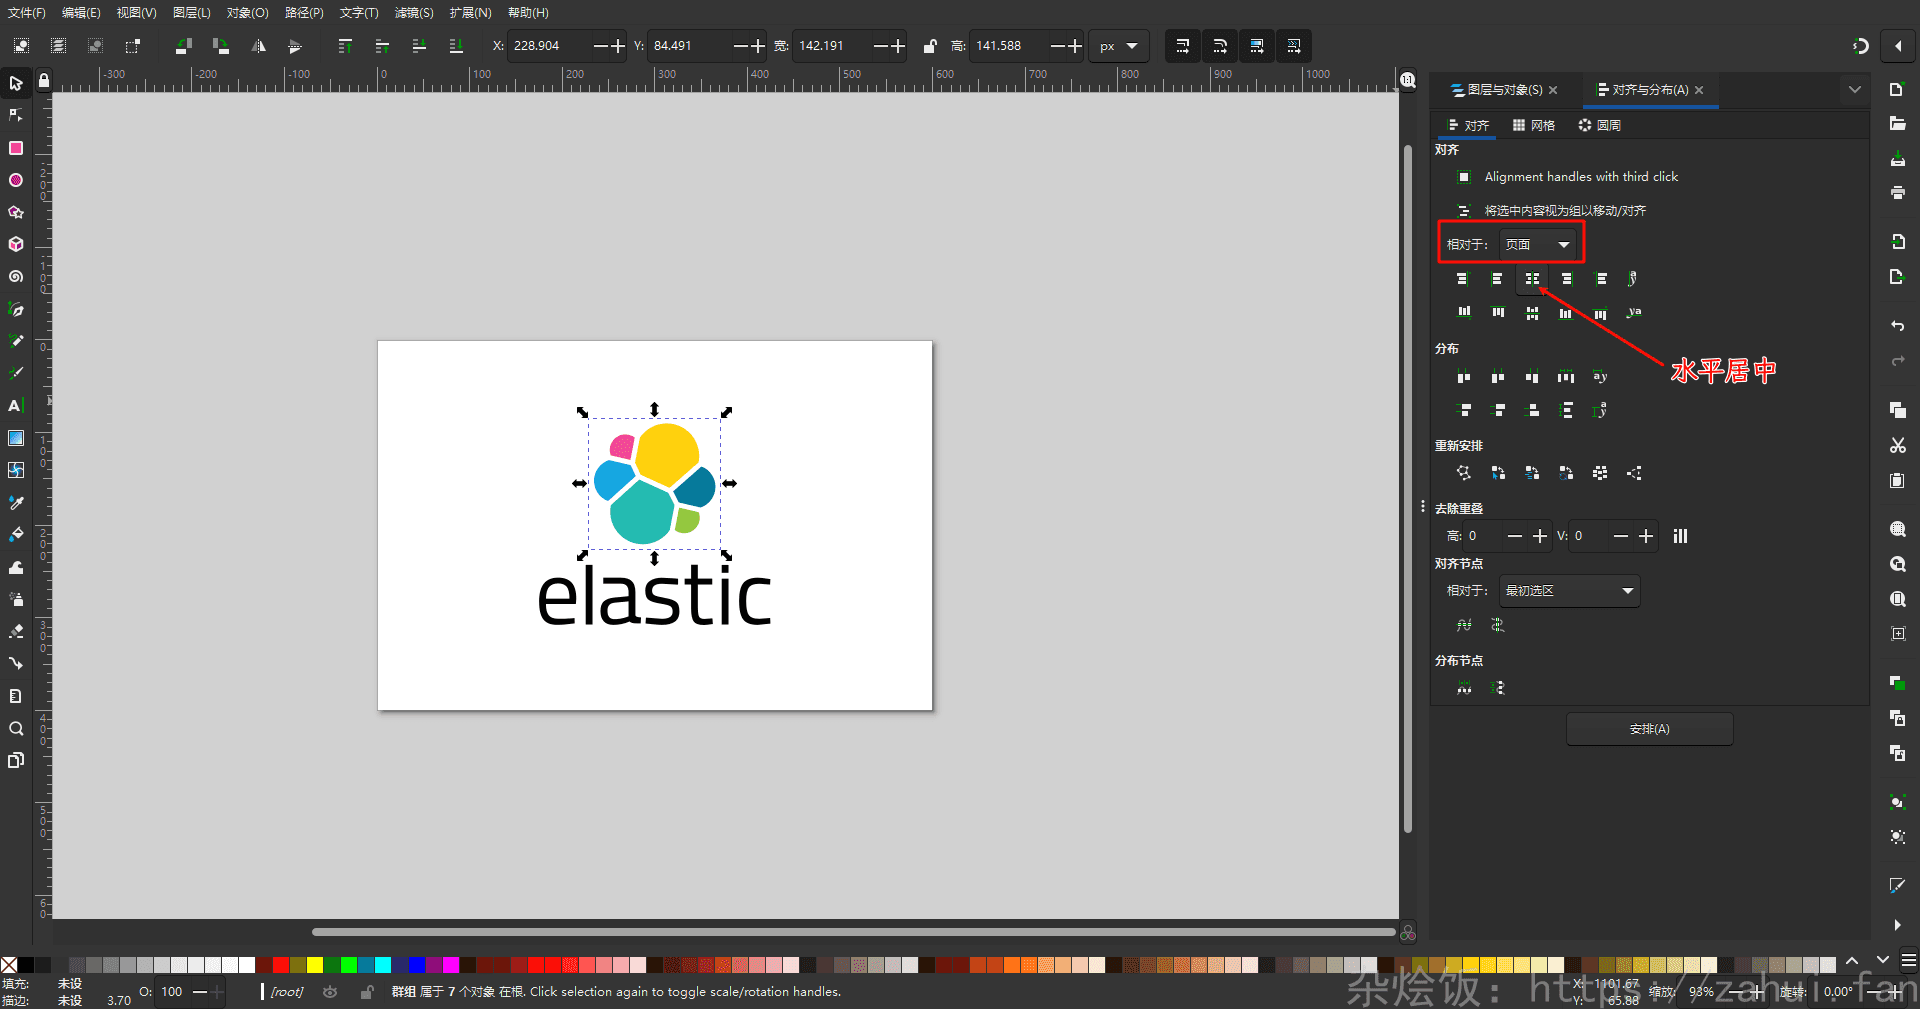The image size is (1920, 1009).
Task: Pick the yellow swatch in the palette
Action: coord(315,965)
